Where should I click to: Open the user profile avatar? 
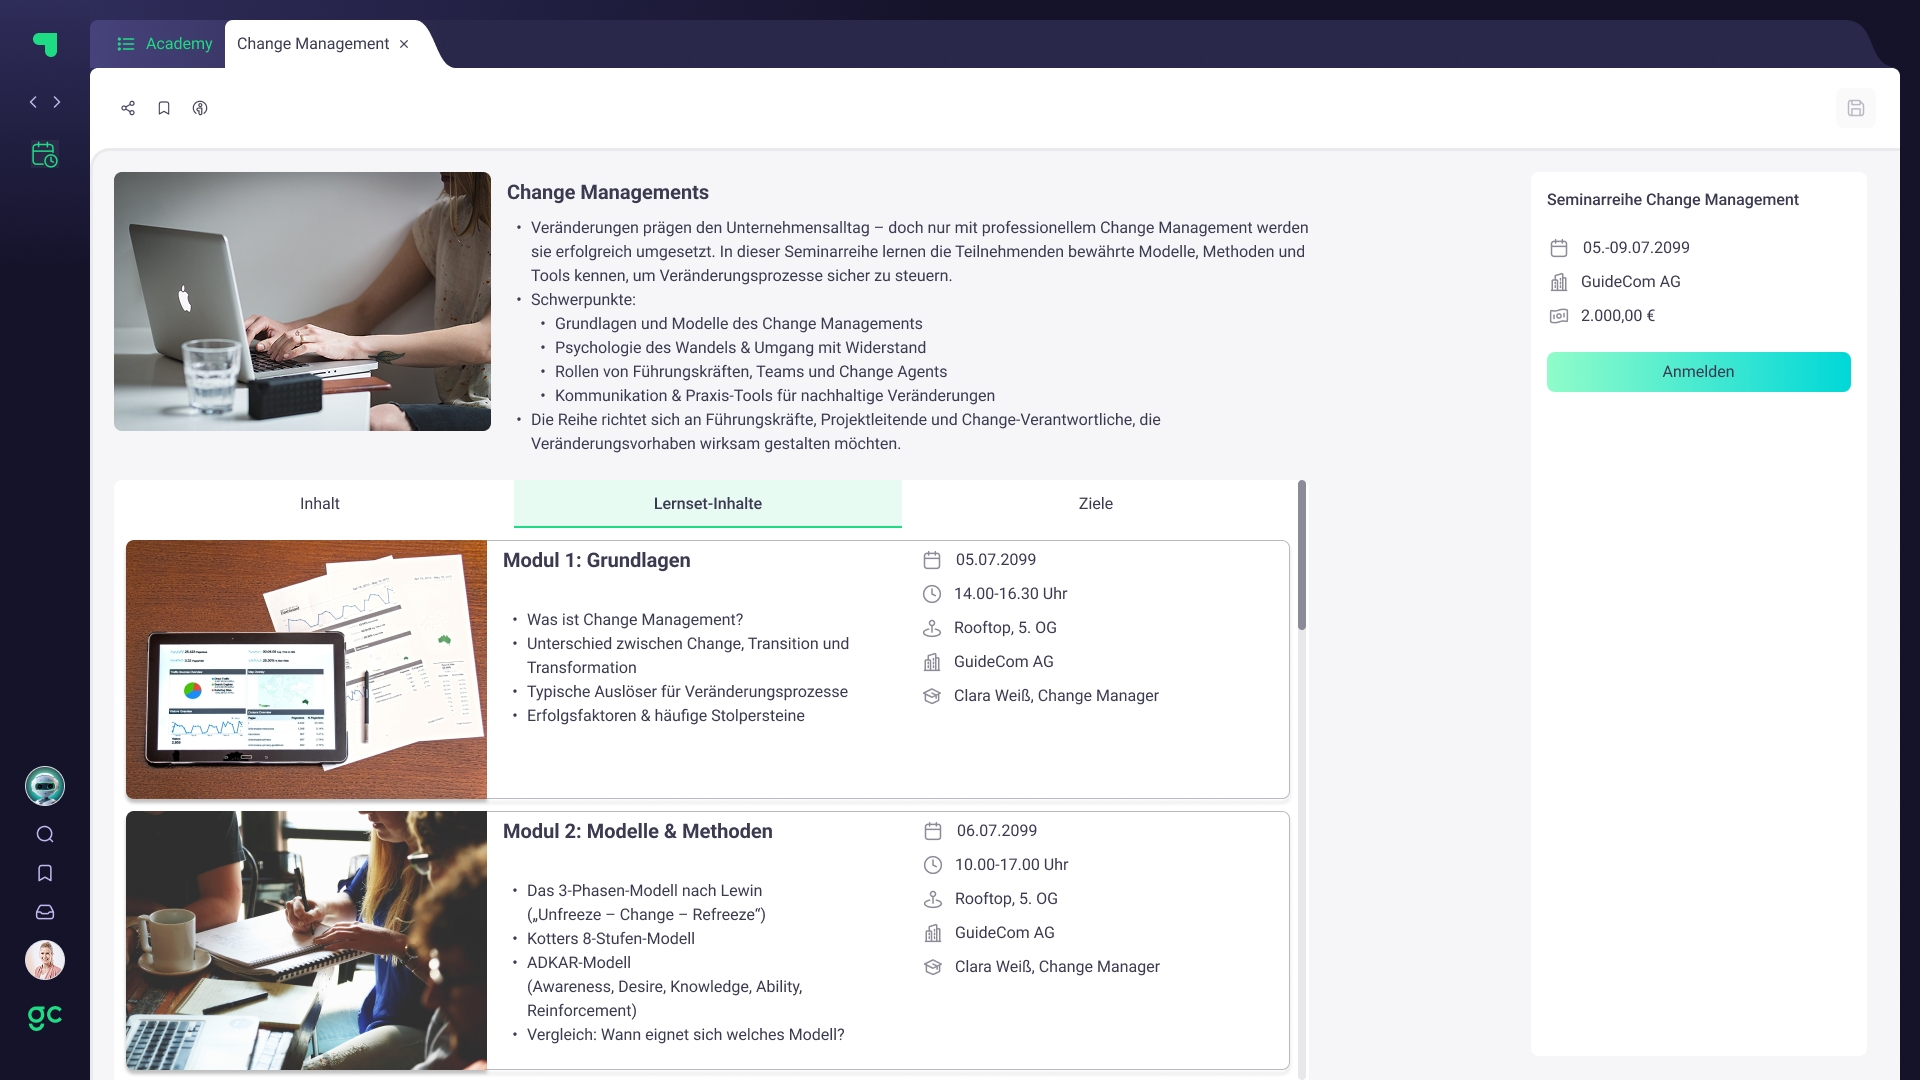45,960
